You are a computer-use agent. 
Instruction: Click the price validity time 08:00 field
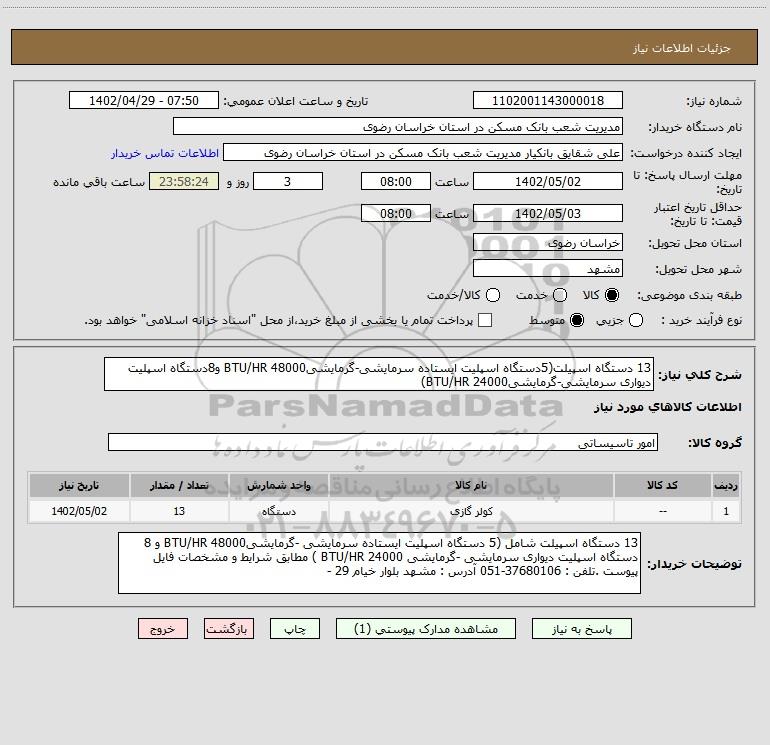click(x=396, y=213)
